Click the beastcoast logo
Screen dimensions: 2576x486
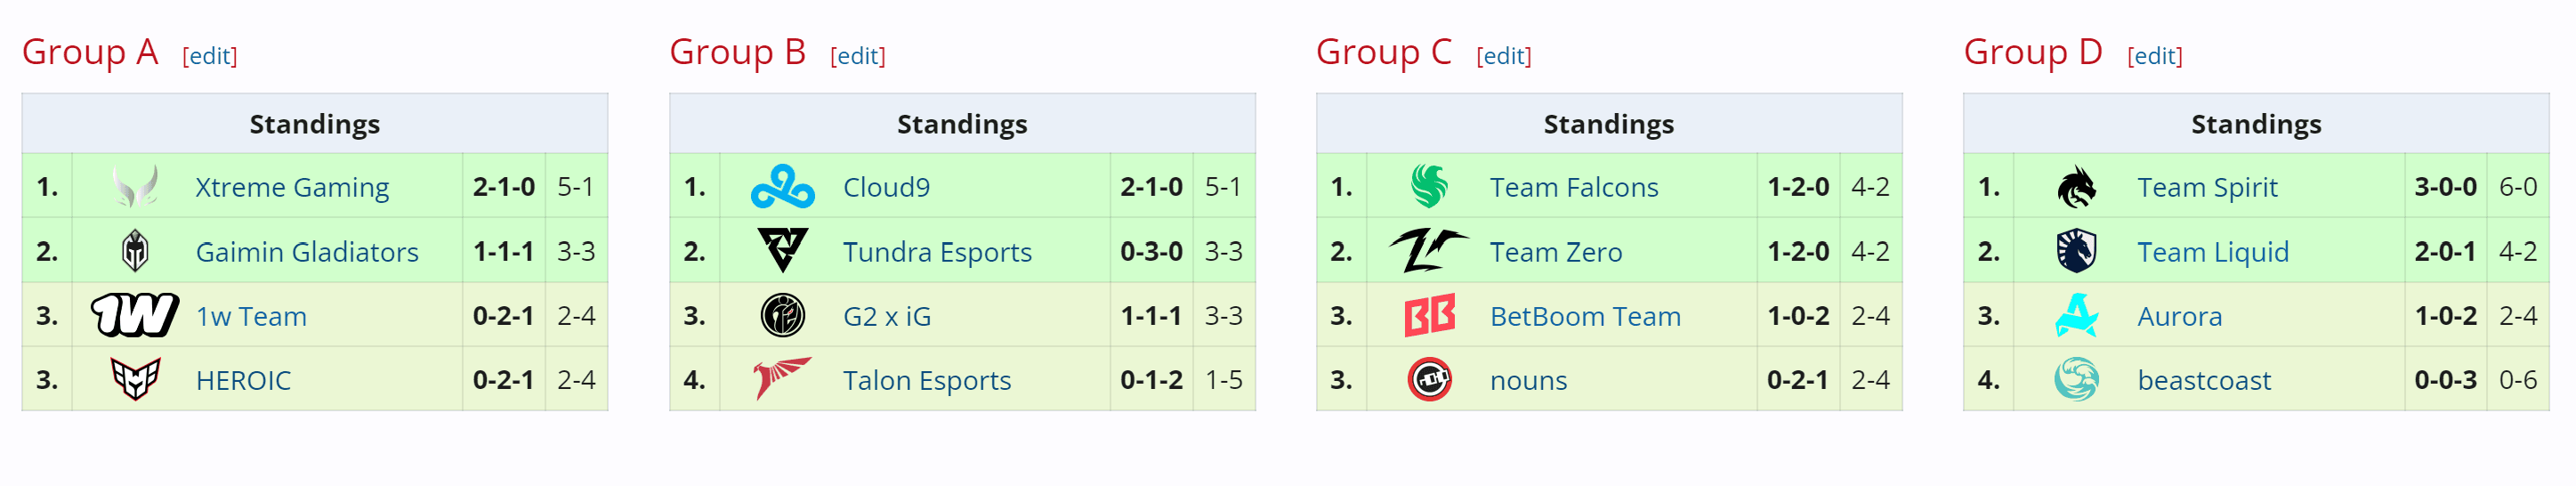point(2076,380)
